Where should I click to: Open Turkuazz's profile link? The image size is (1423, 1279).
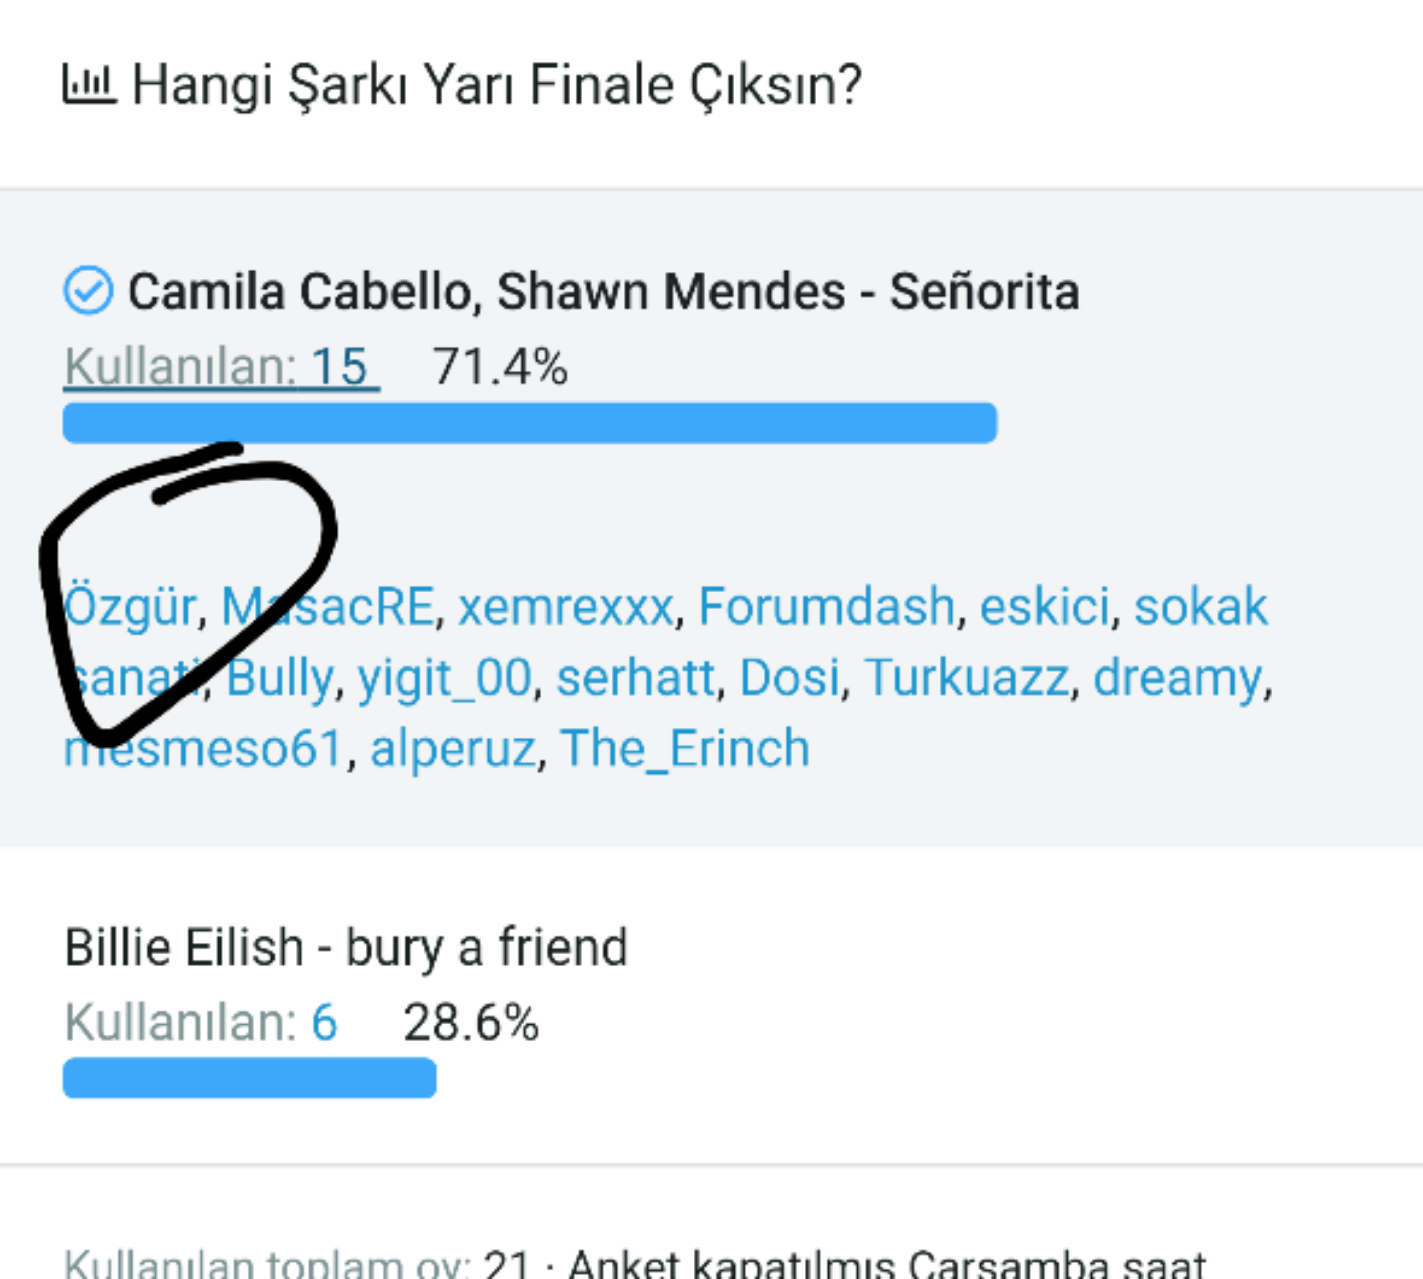[x=966, y=678]
